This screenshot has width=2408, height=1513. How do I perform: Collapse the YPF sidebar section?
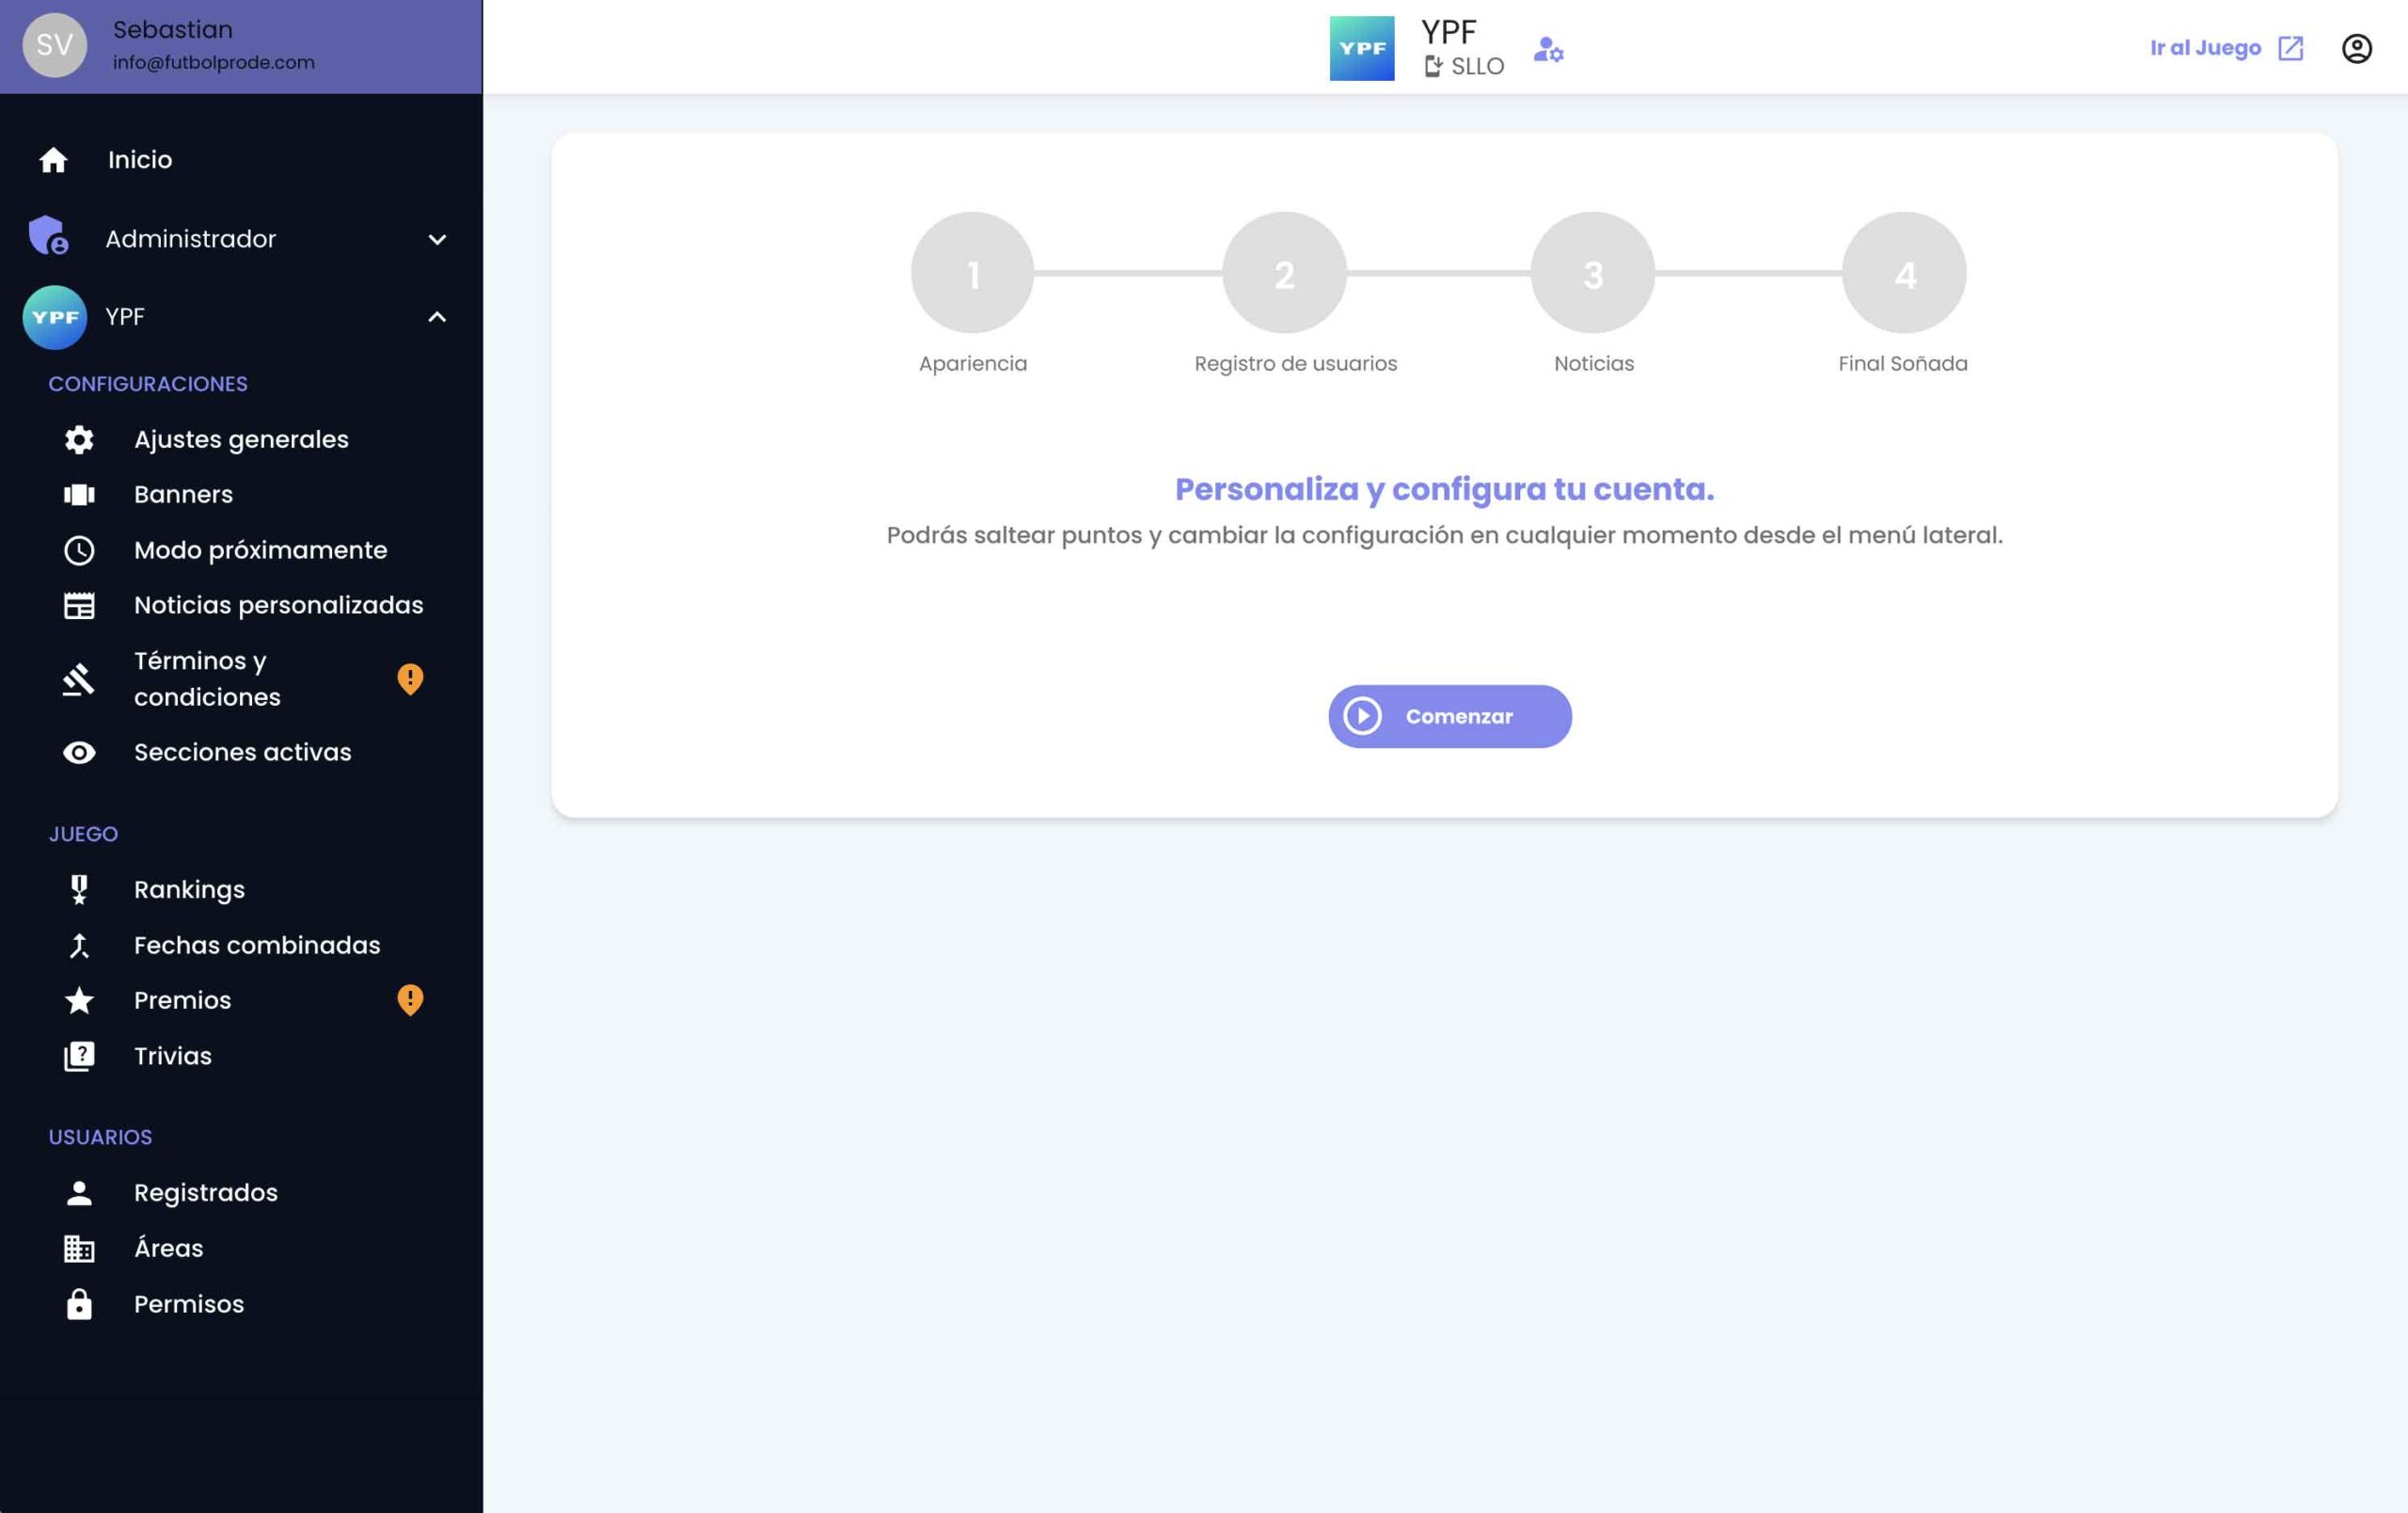coord(437,317)
